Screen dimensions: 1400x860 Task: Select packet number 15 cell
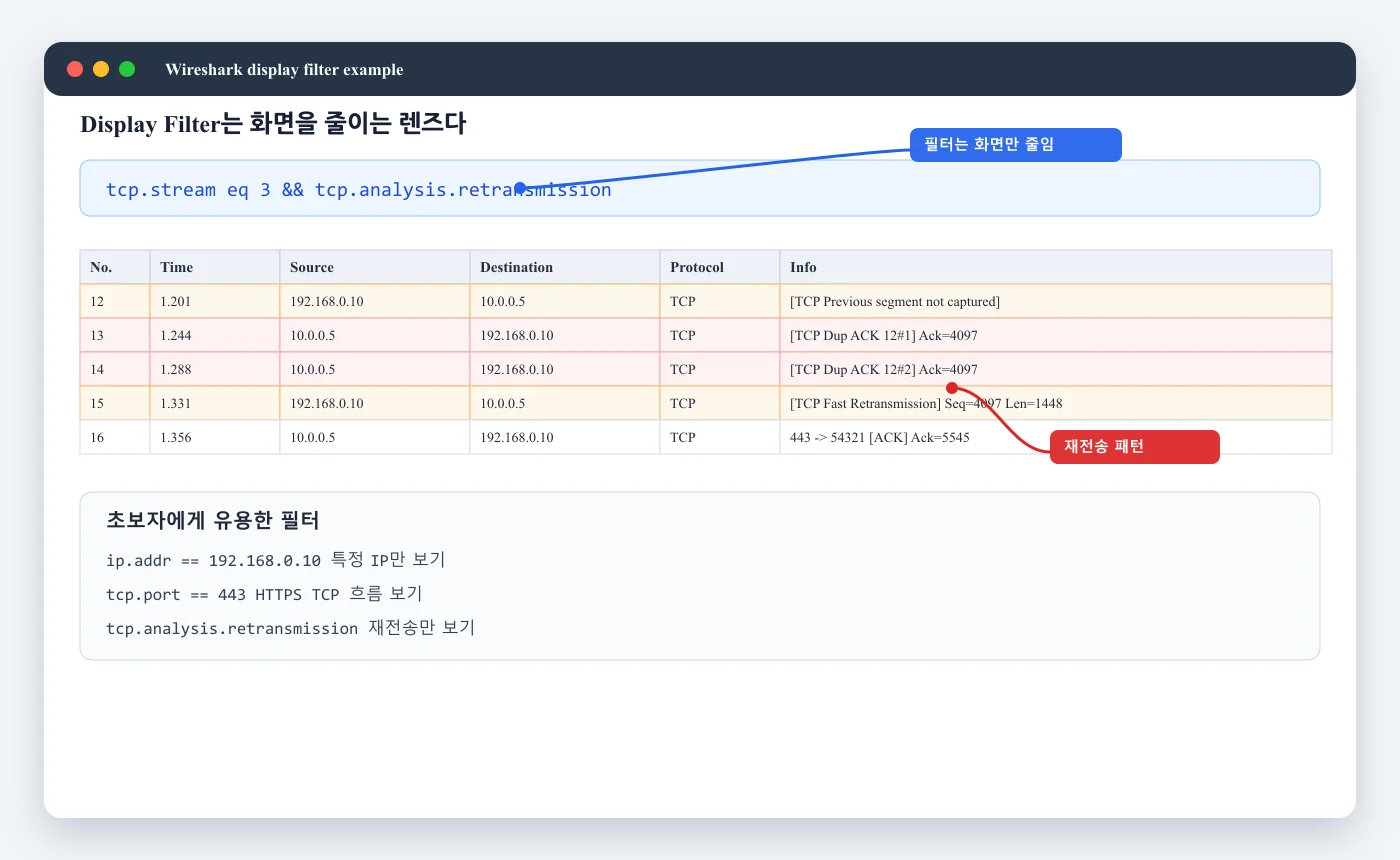[115, 403]
